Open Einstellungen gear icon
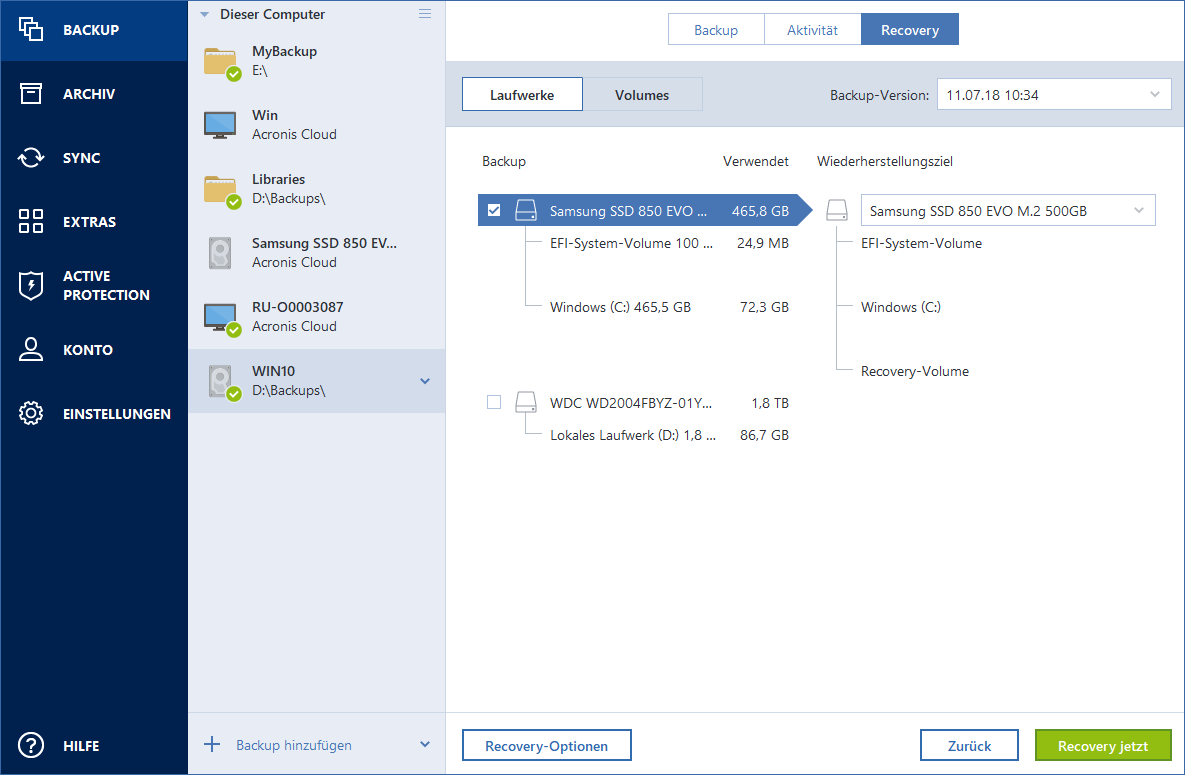 point(31,414)
